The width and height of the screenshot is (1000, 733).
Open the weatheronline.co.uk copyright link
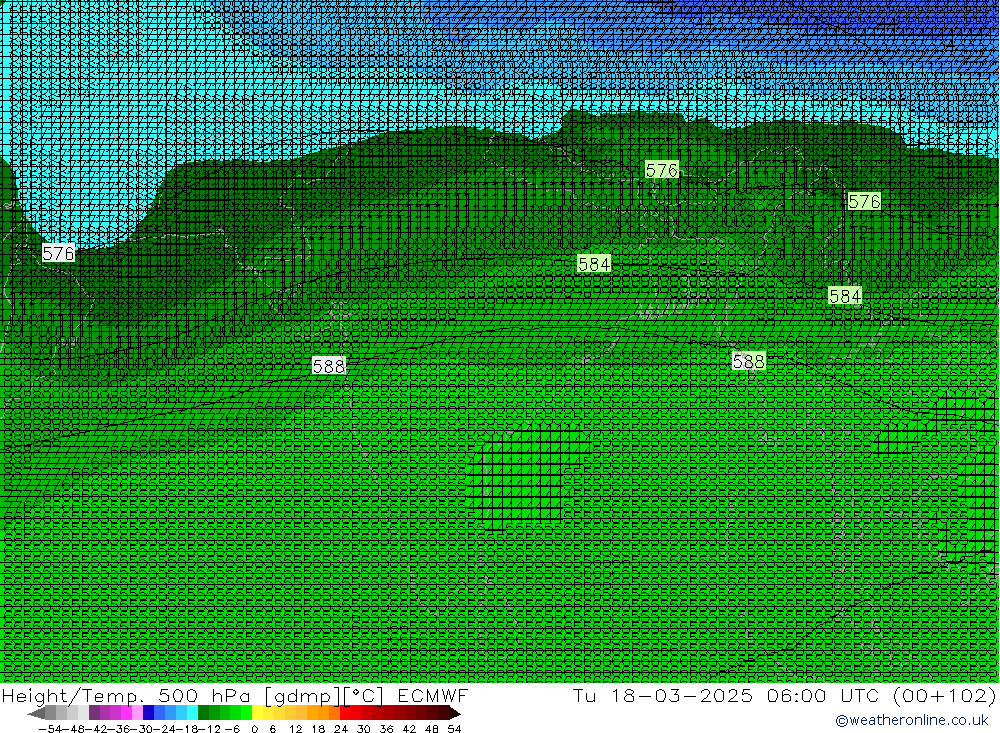(x=911, y=720)
